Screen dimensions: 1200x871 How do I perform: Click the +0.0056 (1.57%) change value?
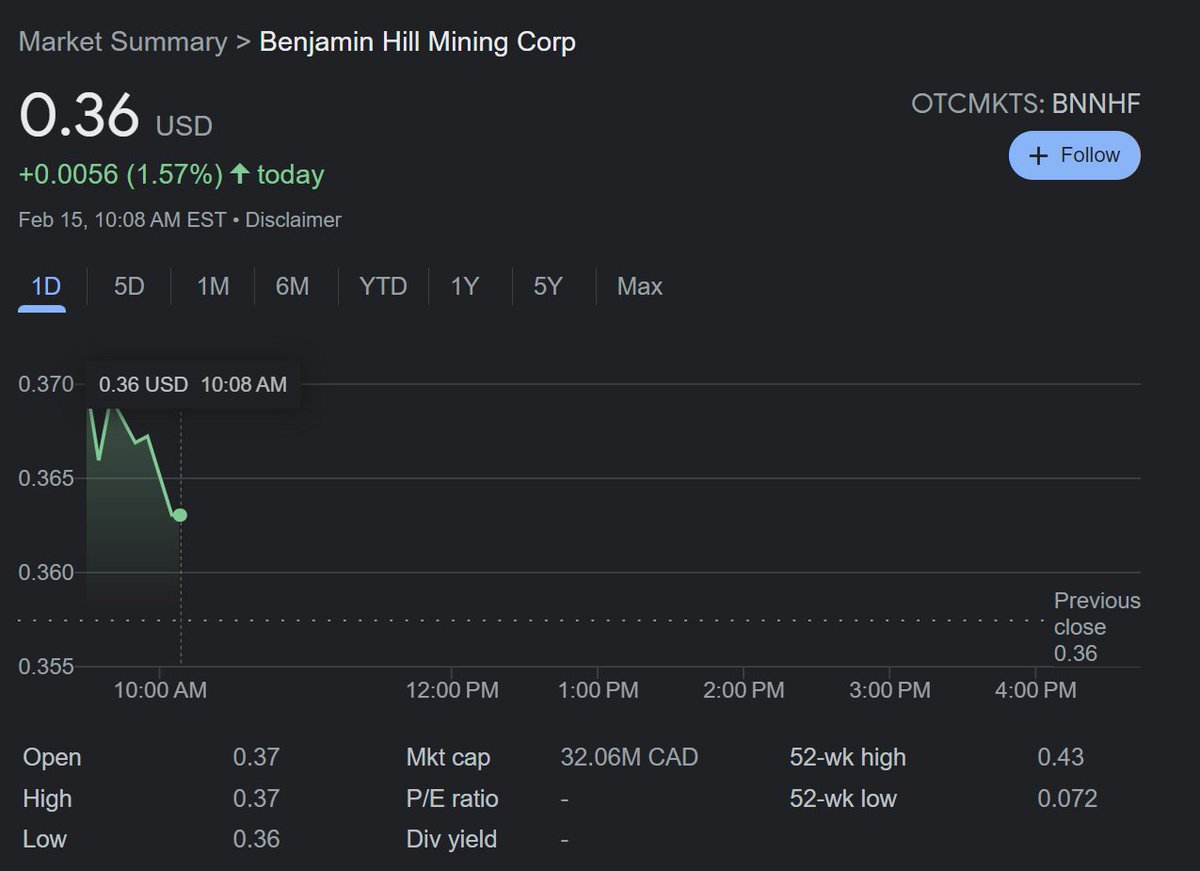[x=121, y=175]
